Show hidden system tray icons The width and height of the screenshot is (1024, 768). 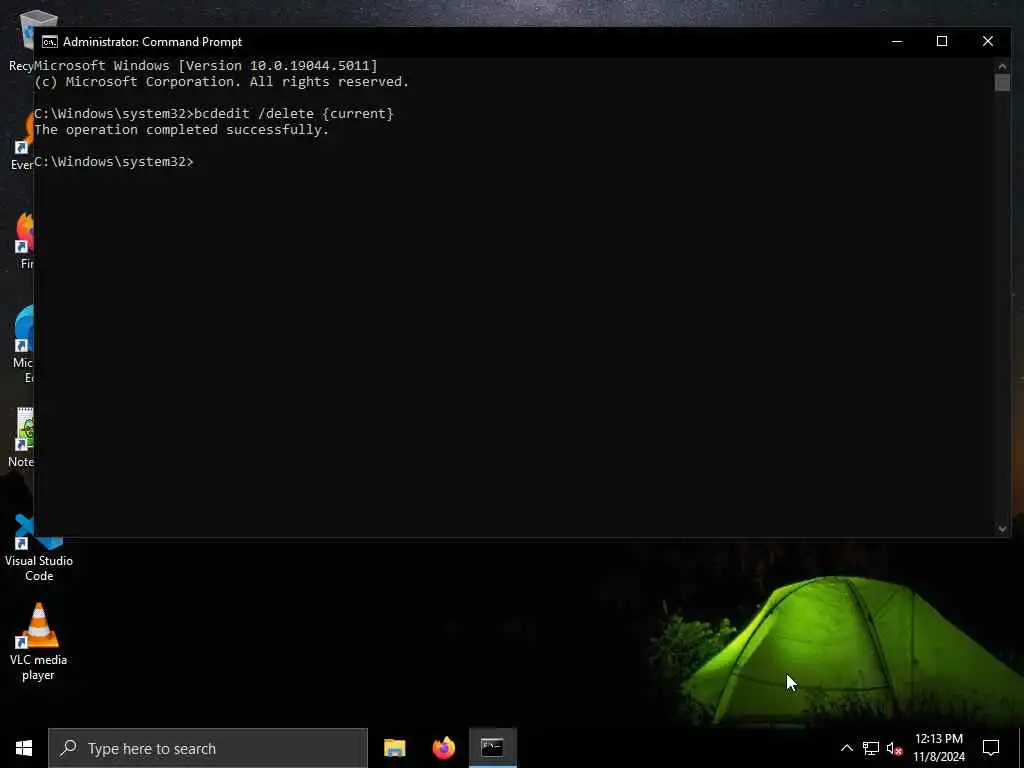click(846, 748)
